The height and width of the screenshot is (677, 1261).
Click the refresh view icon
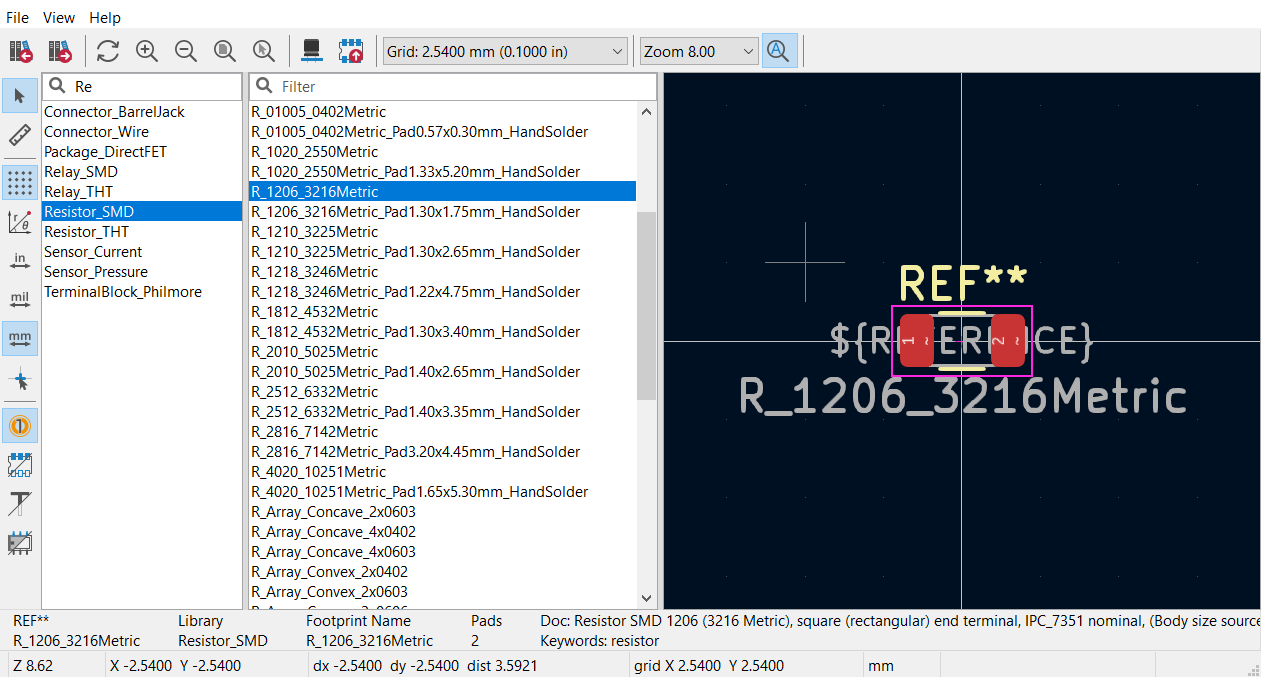tap(107, 51)
